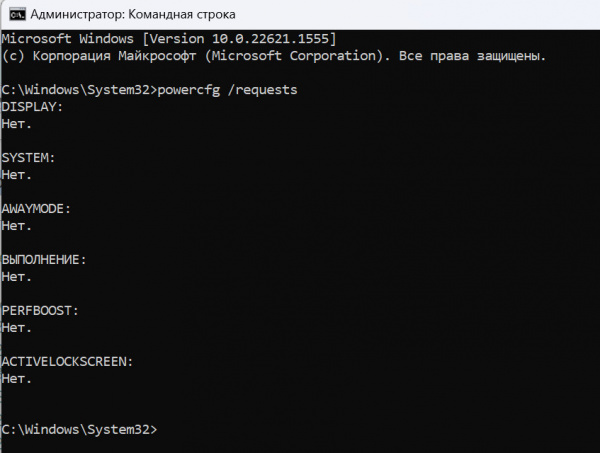Click the 'AWAYMODE:' heading in output
This screenshot has height=453, width=600.
tap(36, 209)
